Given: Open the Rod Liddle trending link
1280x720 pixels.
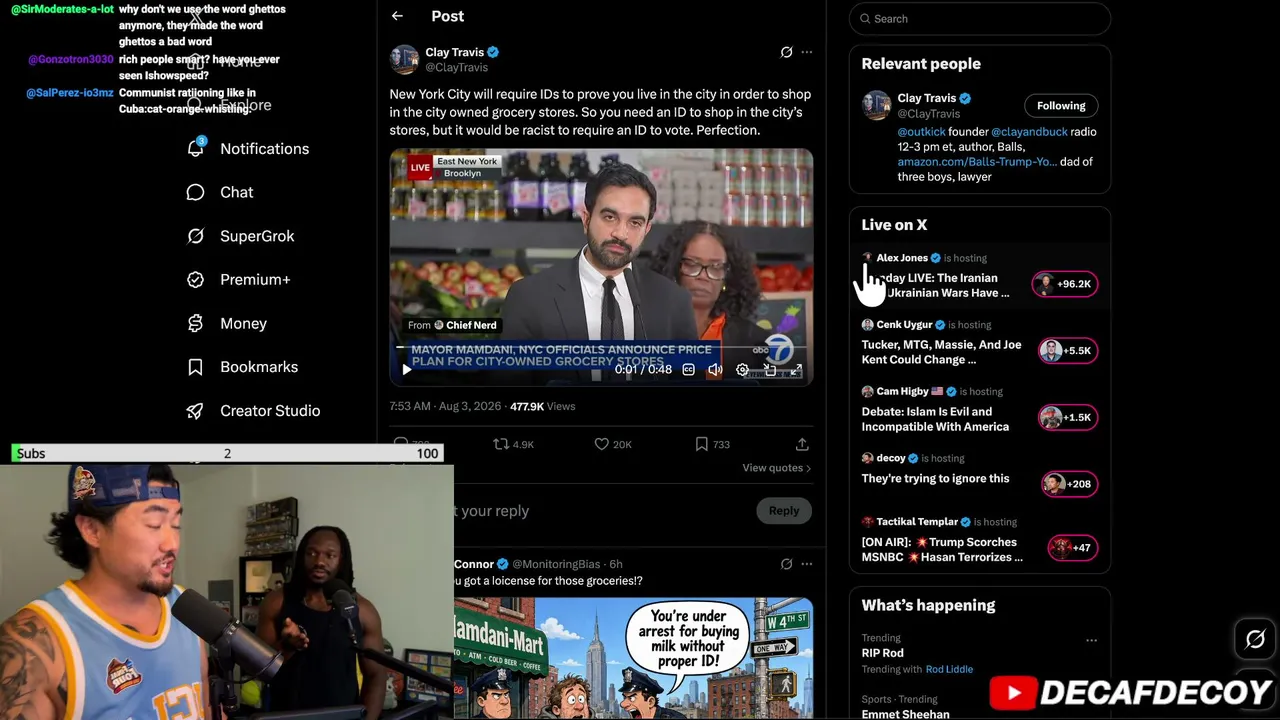Looking at the screenshot, I should [x=949, y=670].
